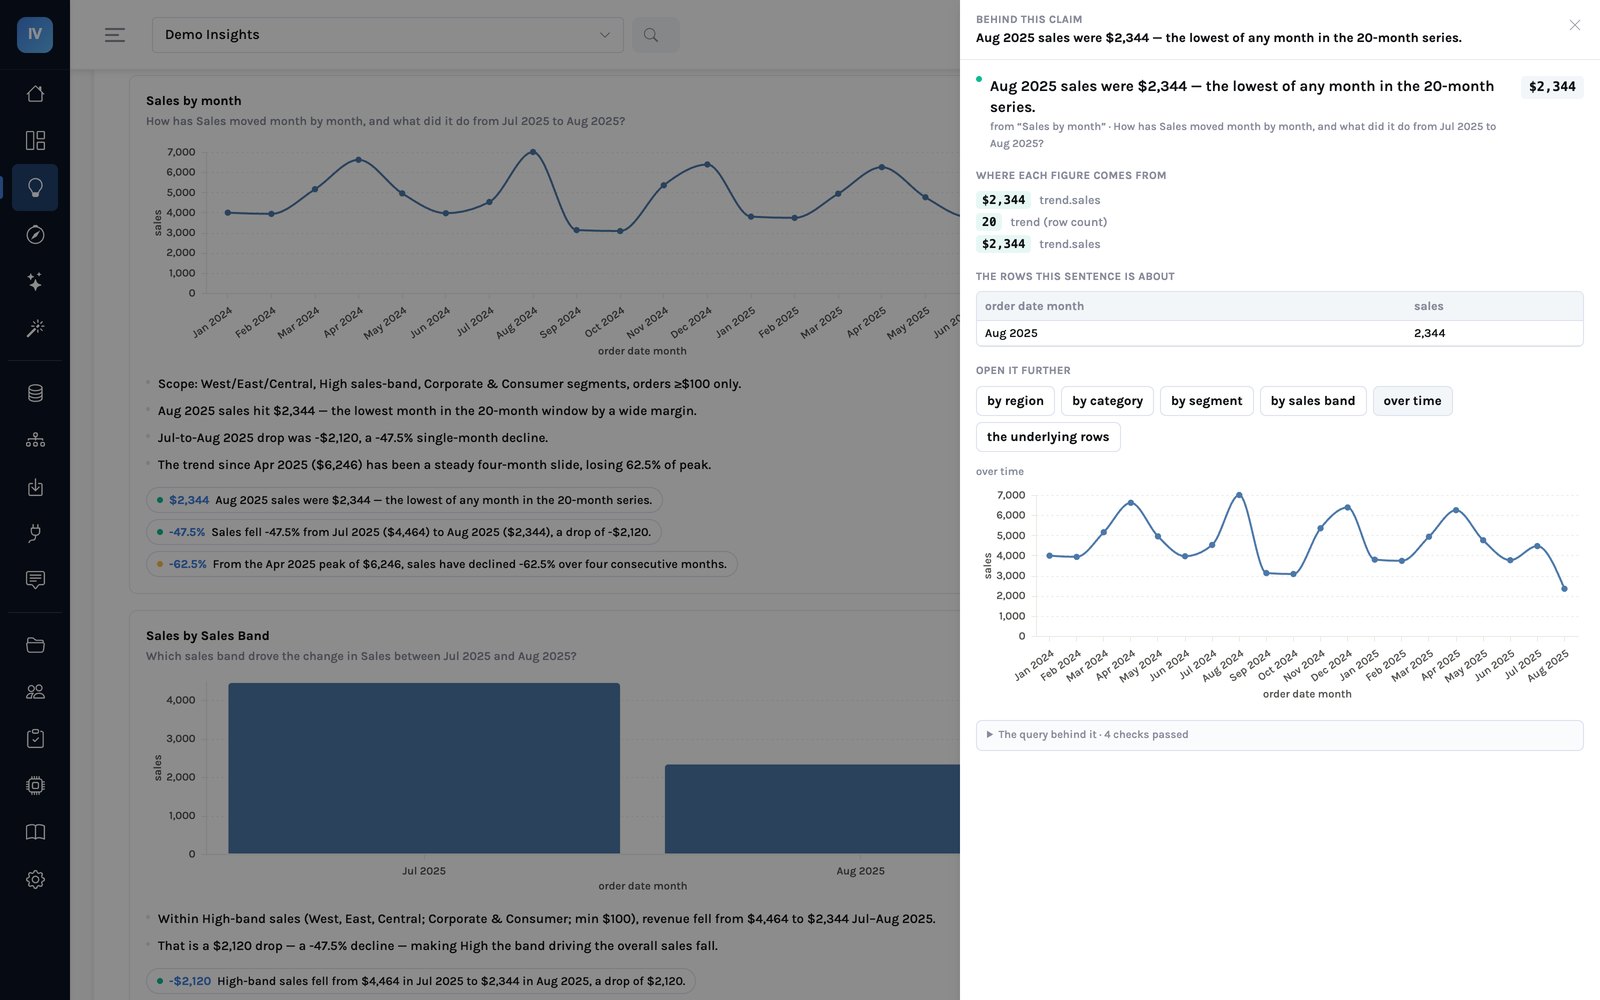Click the $2,344 lowest-month claim chip
1600x1000 pixels.
coord(404,500)
